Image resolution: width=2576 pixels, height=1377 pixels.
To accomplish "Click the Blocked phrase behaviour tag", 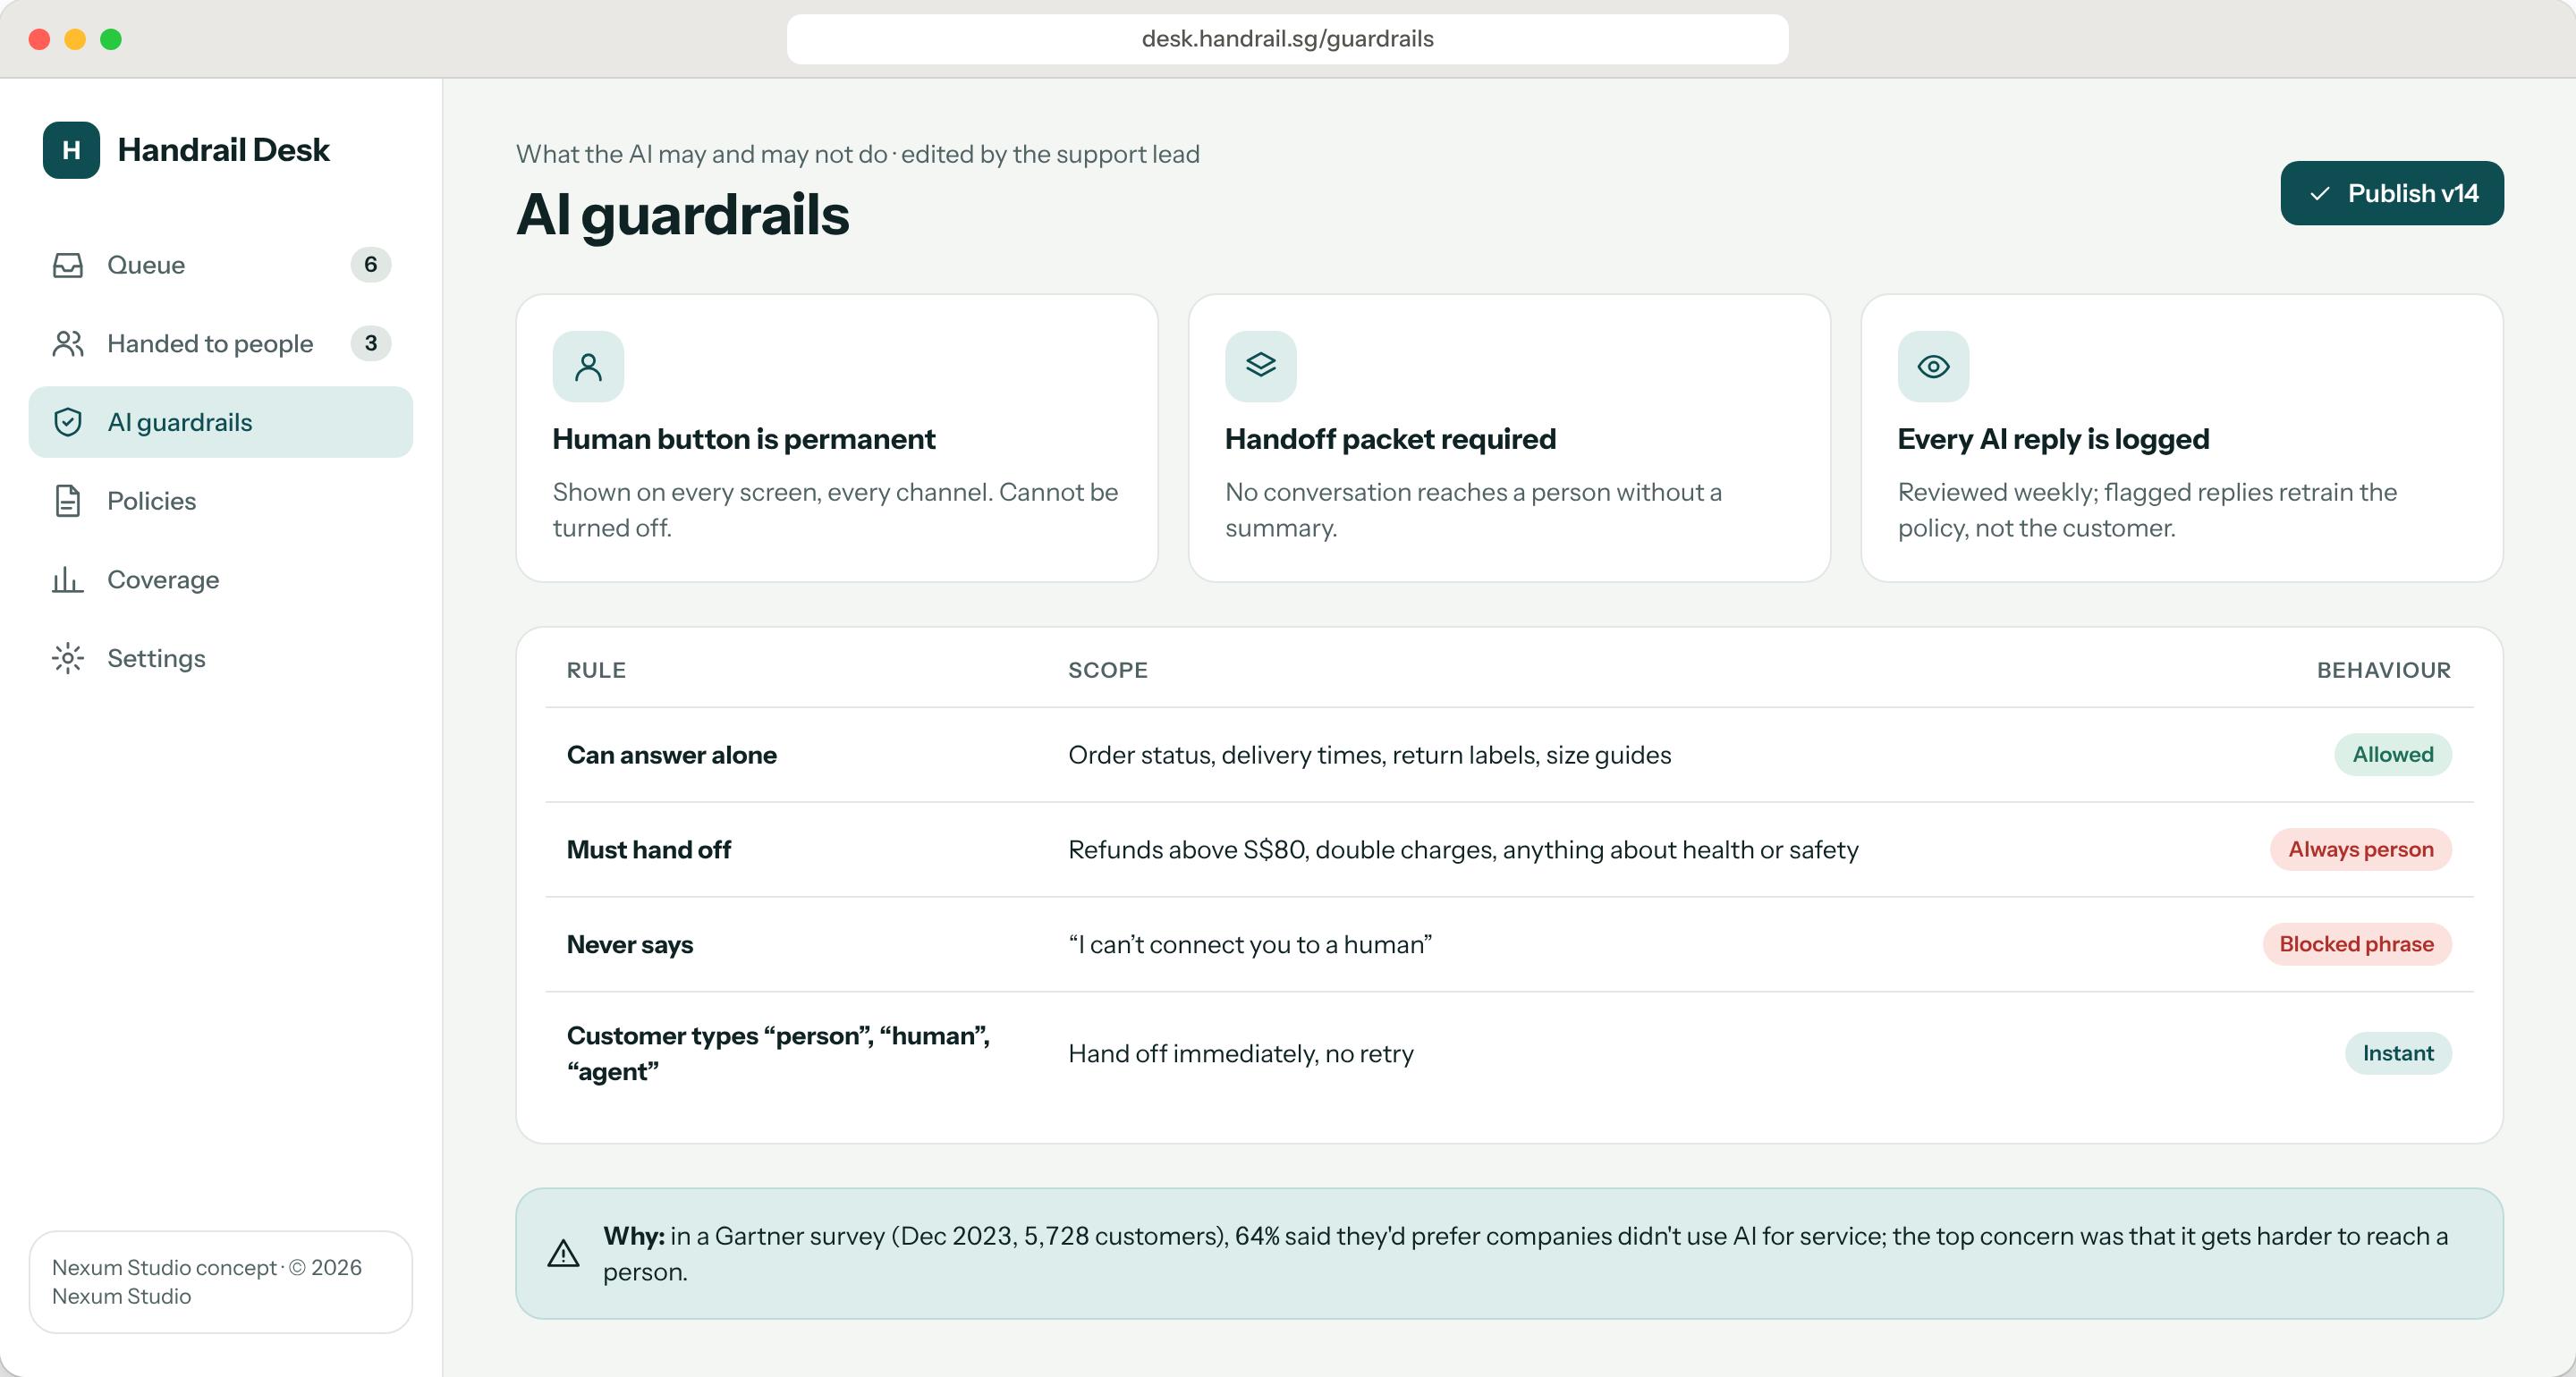I will (x=2356, y=945).
